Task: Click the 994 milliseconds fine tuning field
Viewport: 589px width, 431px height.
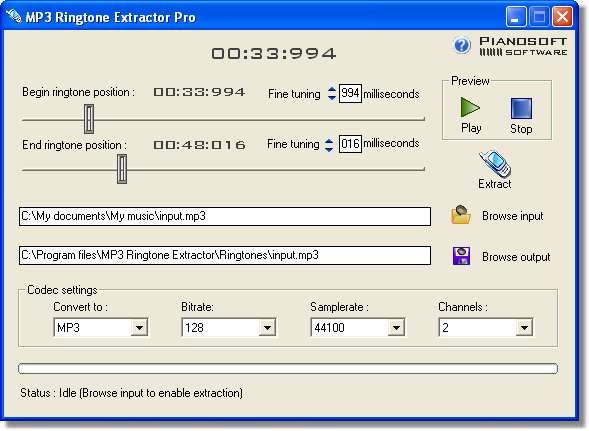Action: coord(350,93)
